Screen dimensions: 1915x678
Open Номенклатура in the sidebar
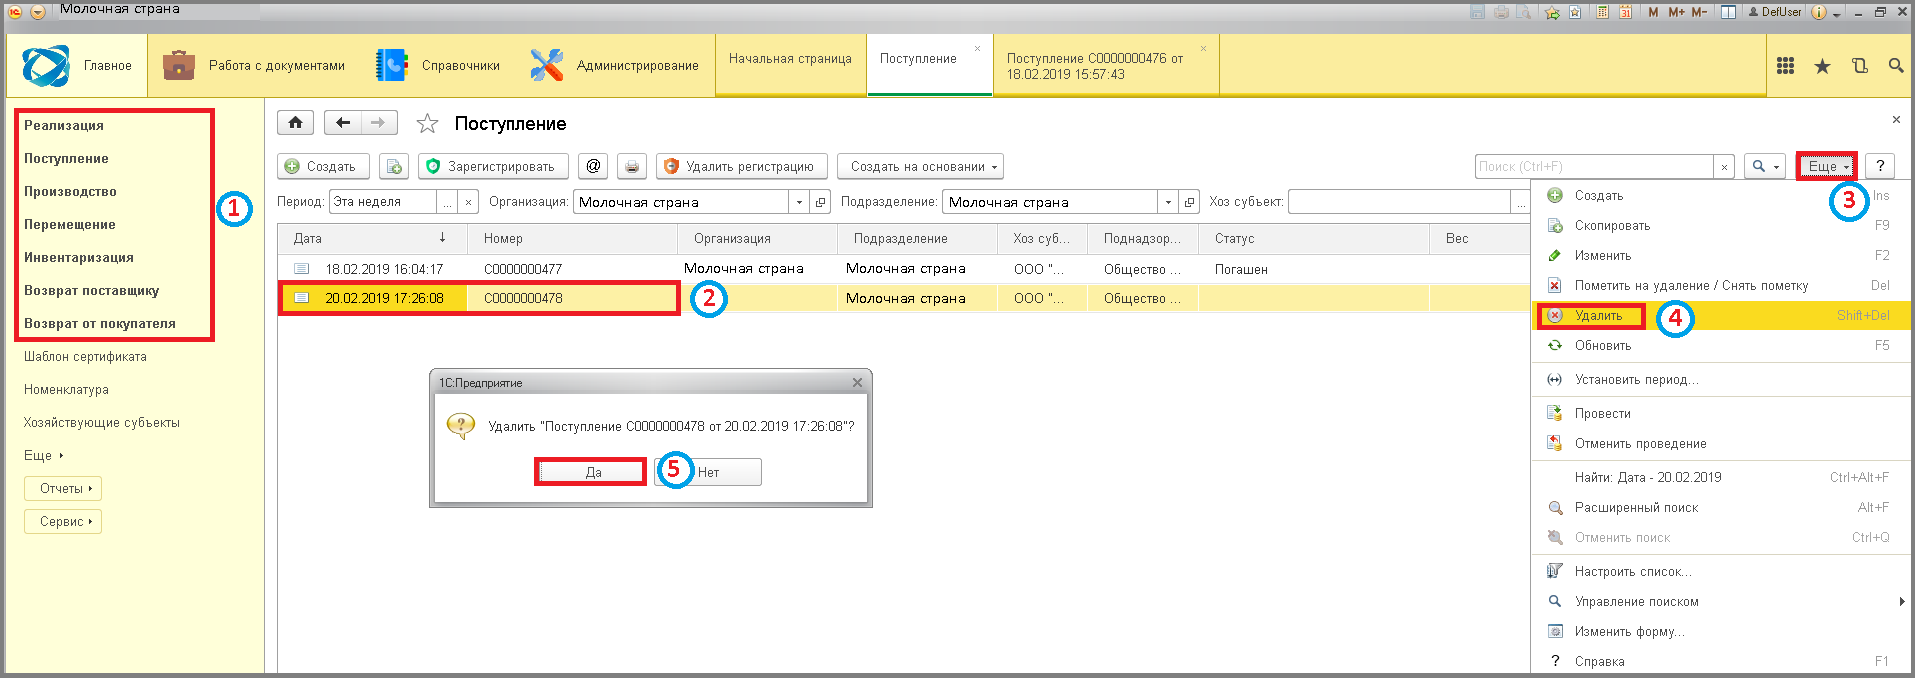(x=66, y=389)
